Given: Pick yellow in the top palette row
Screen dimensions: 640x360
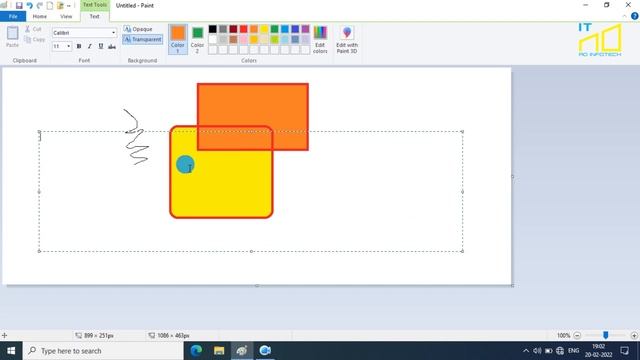Looking at the screenshot, I should coord(264,29).
